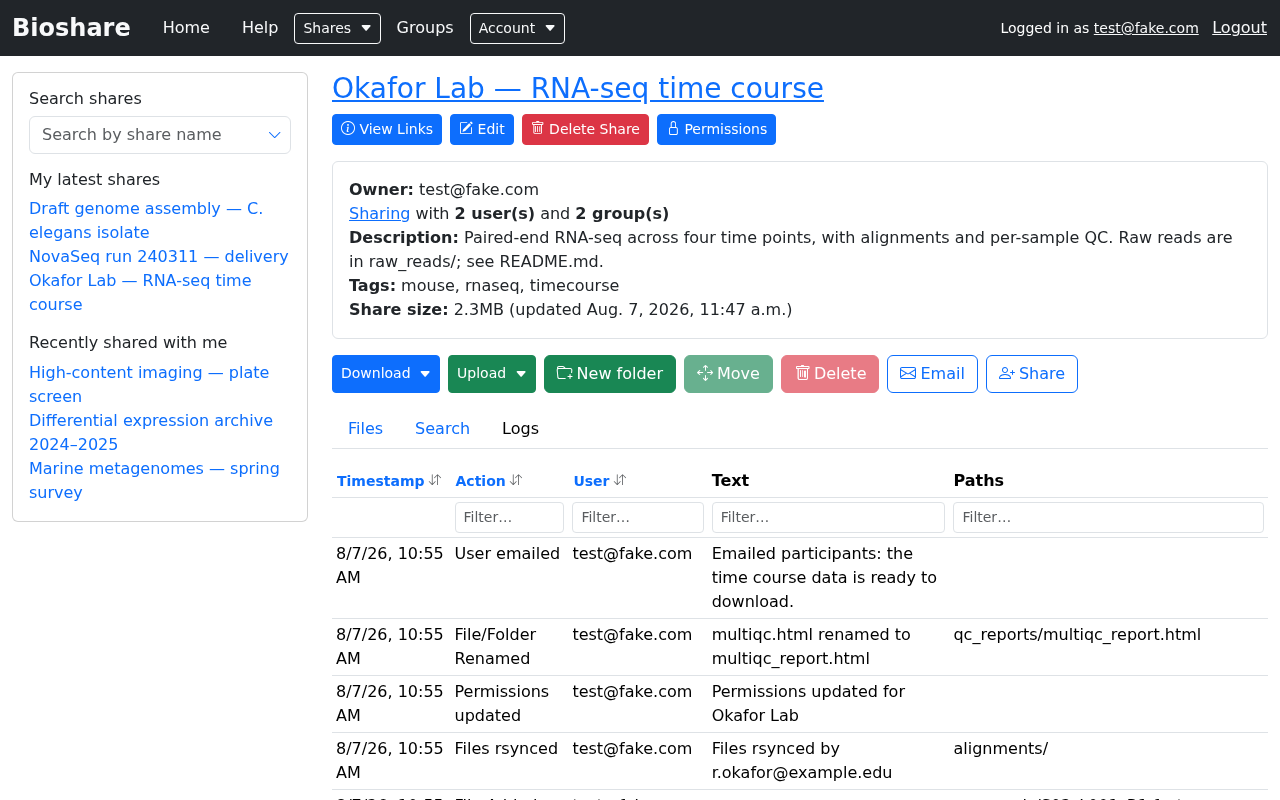Click the Bioshare brand logo
This screenshot has width=1280, height=800.
click(x=71, y=28)
